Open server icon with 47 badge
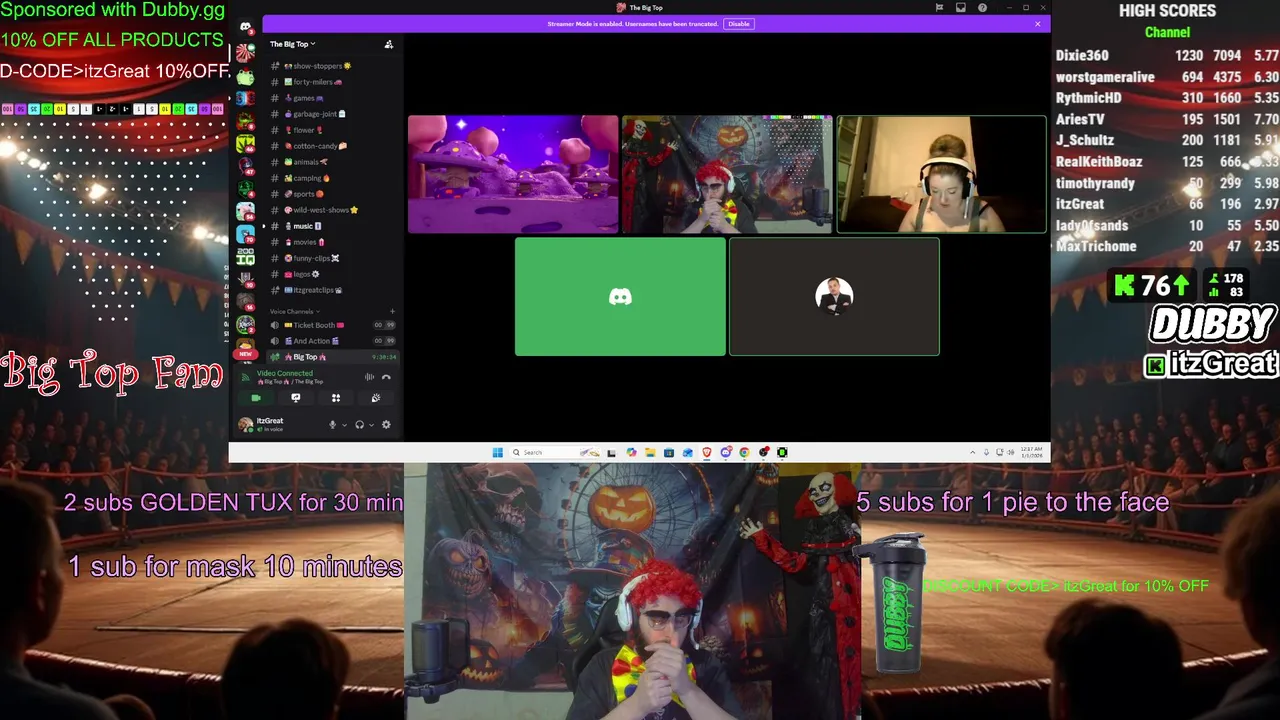 (245, 166)
